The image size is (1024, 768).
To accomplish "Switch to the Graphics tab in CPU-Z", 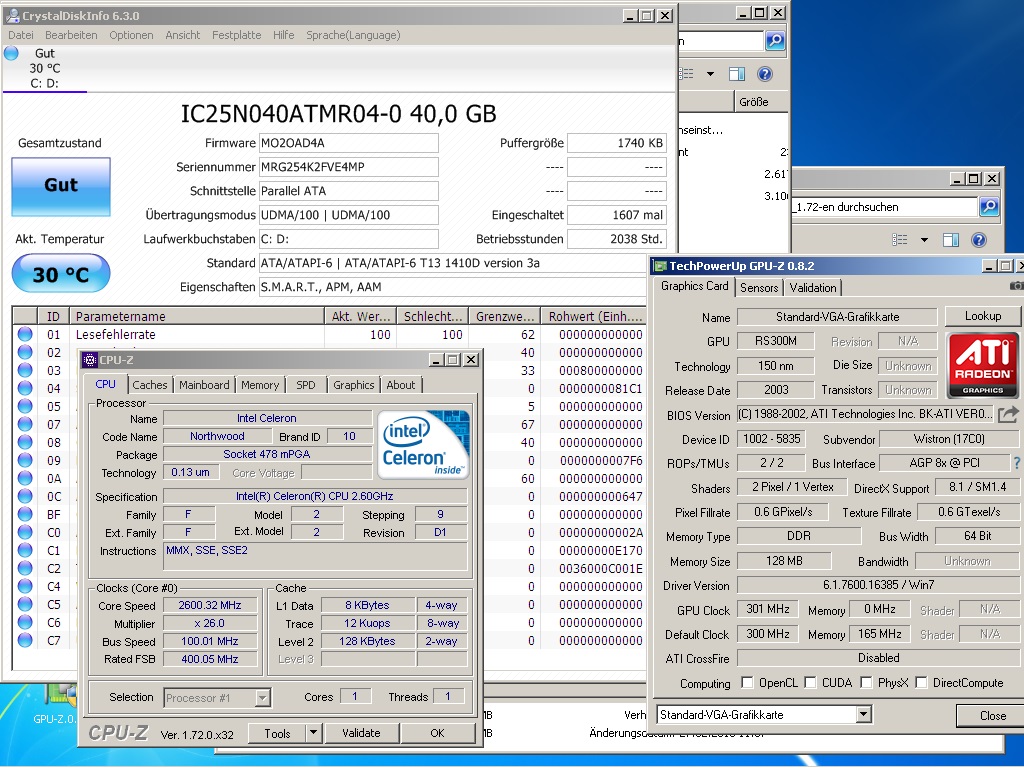I will tap(354, 385).
